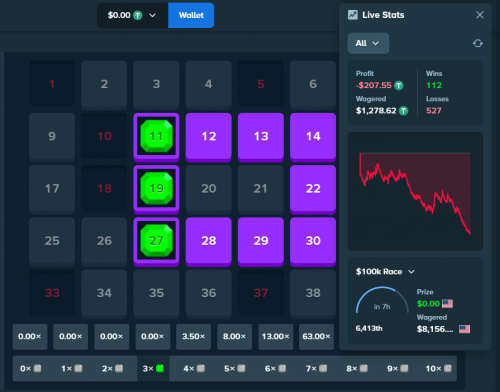Pick number tile 2
Screen dimensions: 500x392
104,85
